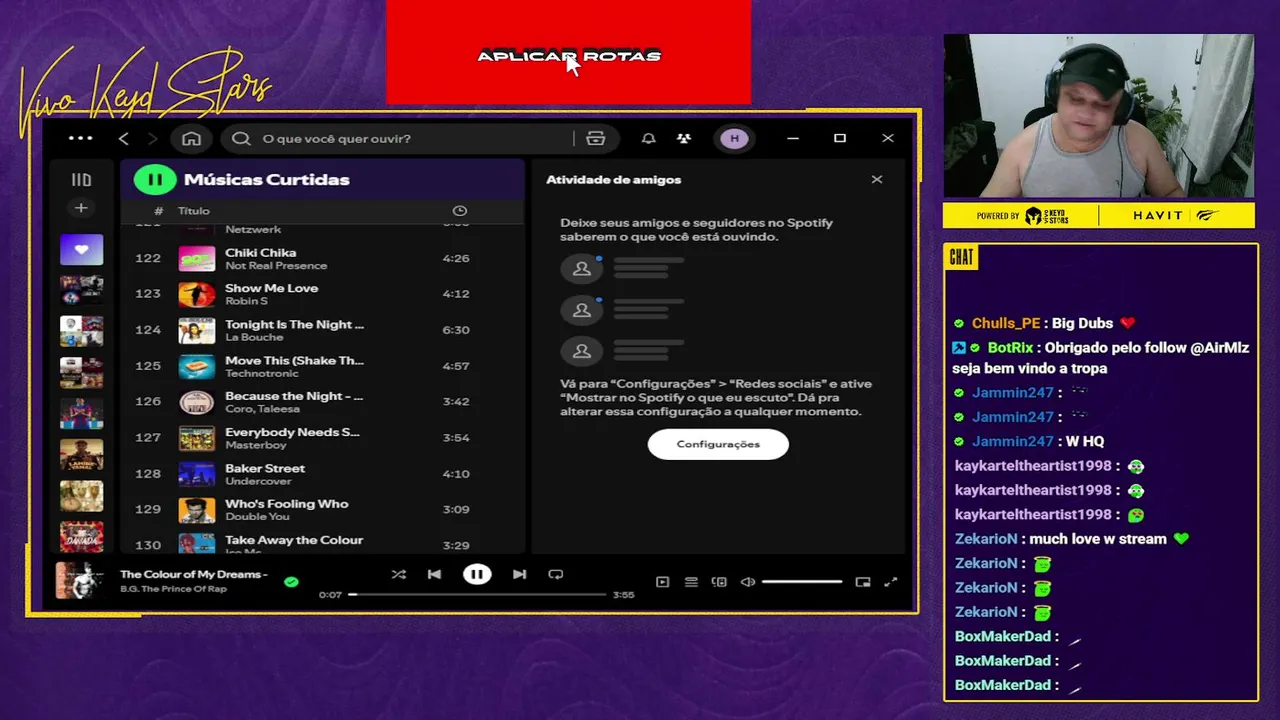Screen dimensions: 1280x720
Task: Skip to next track
Action: (x=519, y=574)
